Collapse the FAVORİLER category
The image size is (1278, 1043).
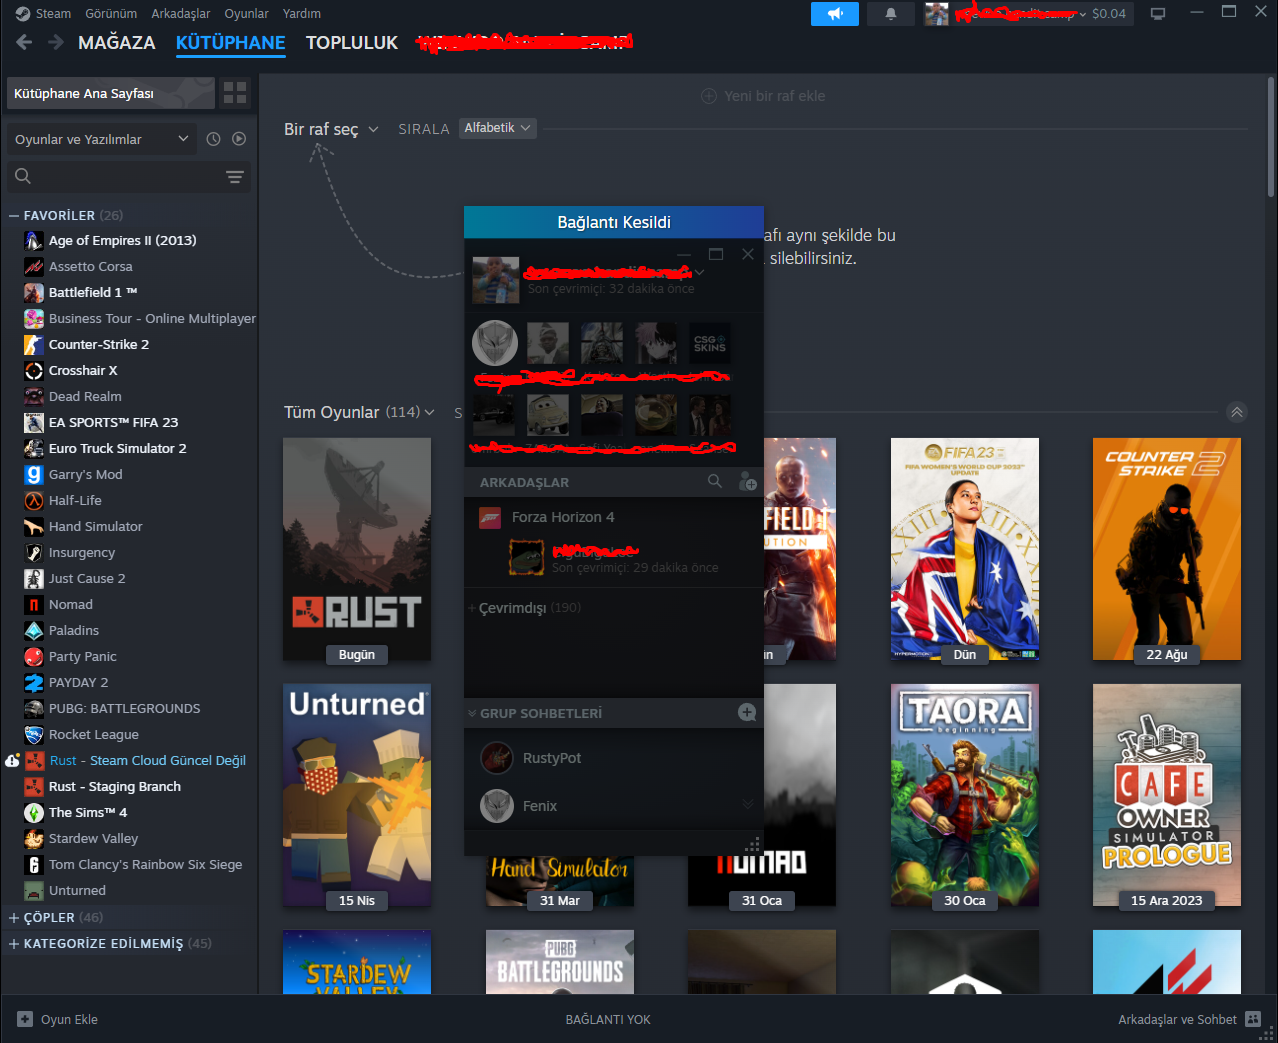pos(14,215)
